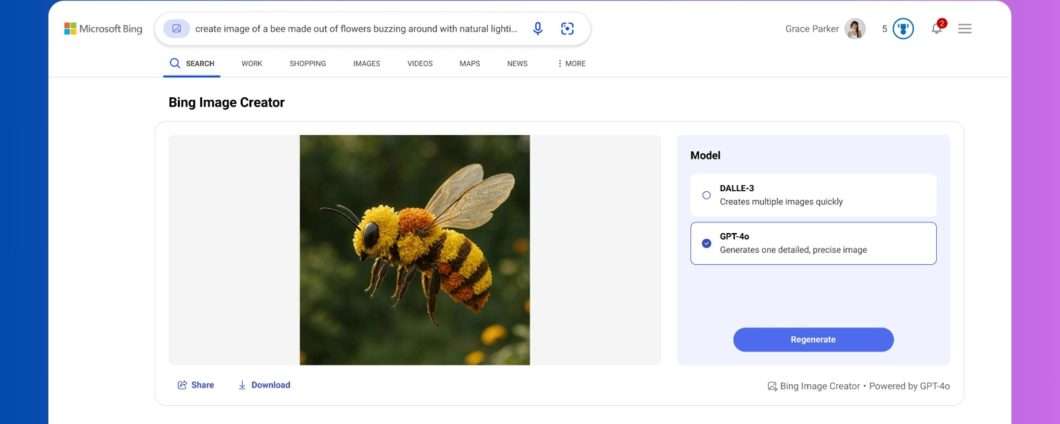Activate the microphone voice search icon

point(538,29)
